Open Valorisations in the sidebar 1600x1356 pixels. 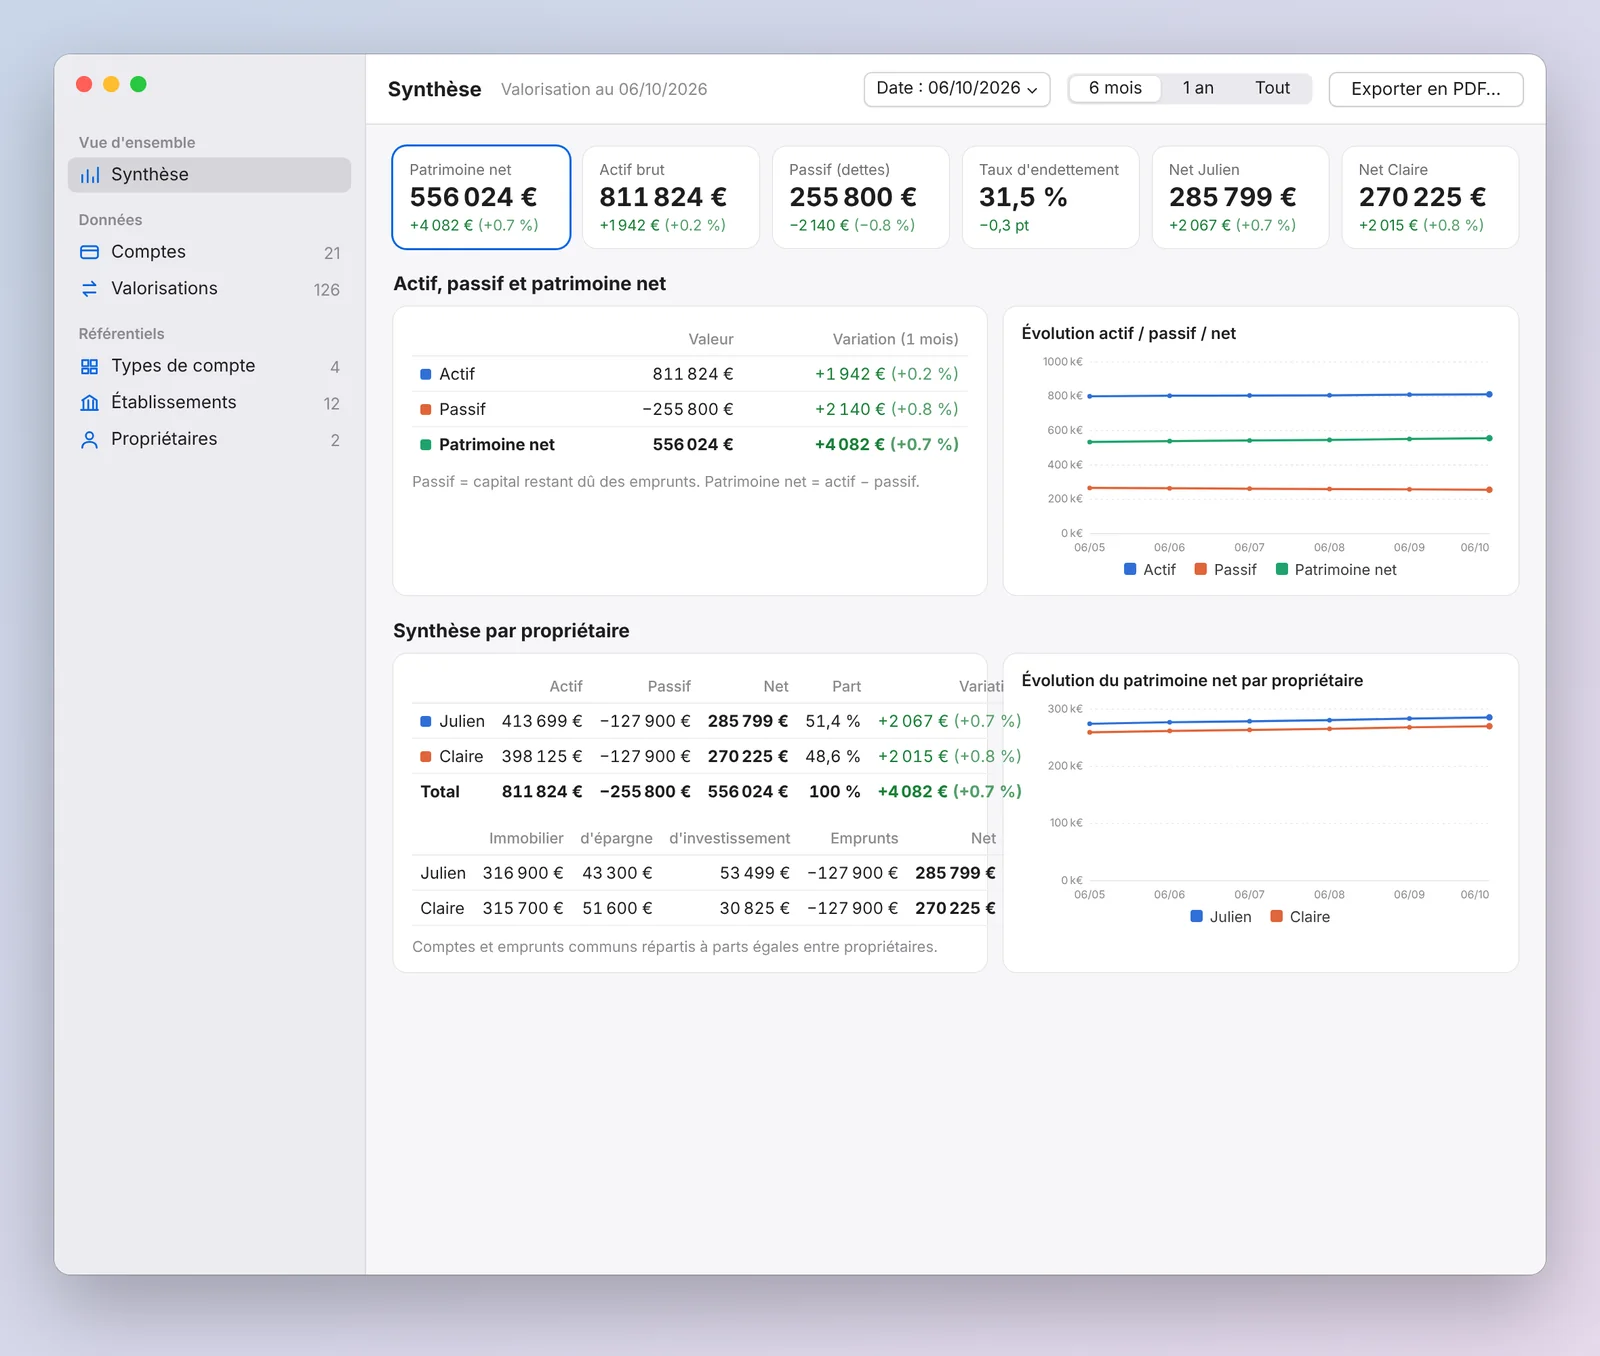pyautogui.click(x=210, y=289)
